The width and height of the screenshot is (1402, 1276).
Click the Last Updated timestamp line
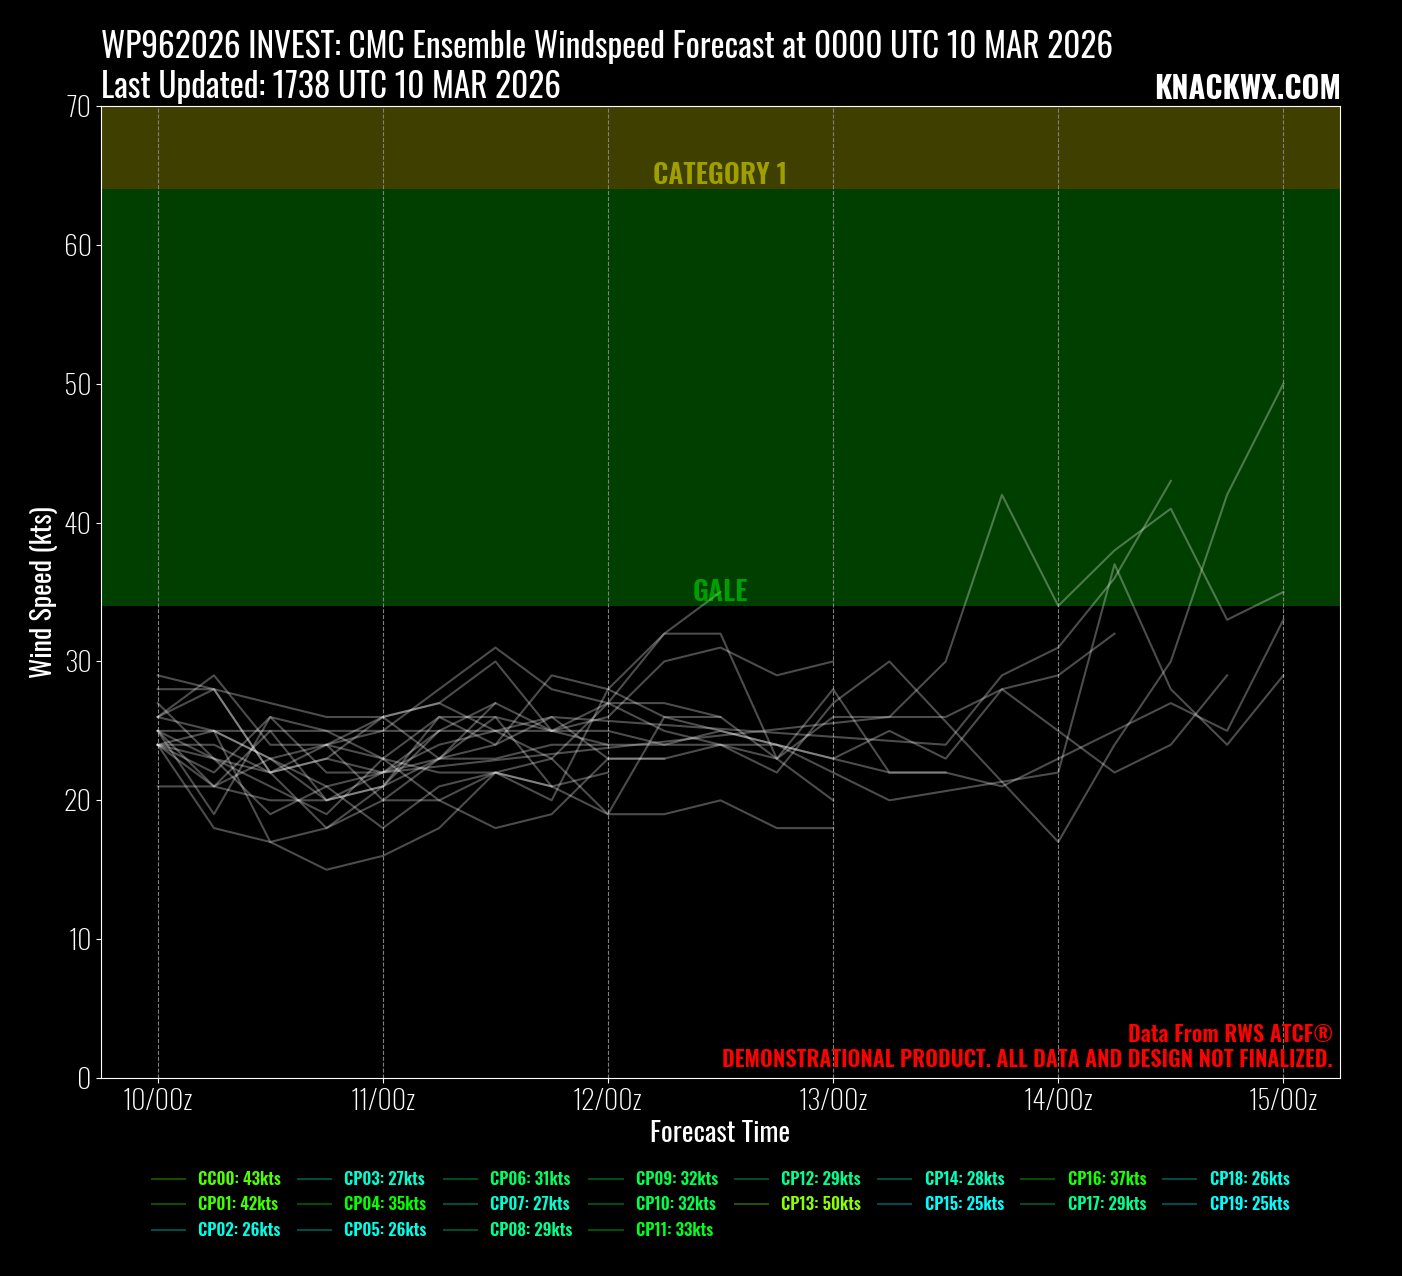tap(331, 86)
